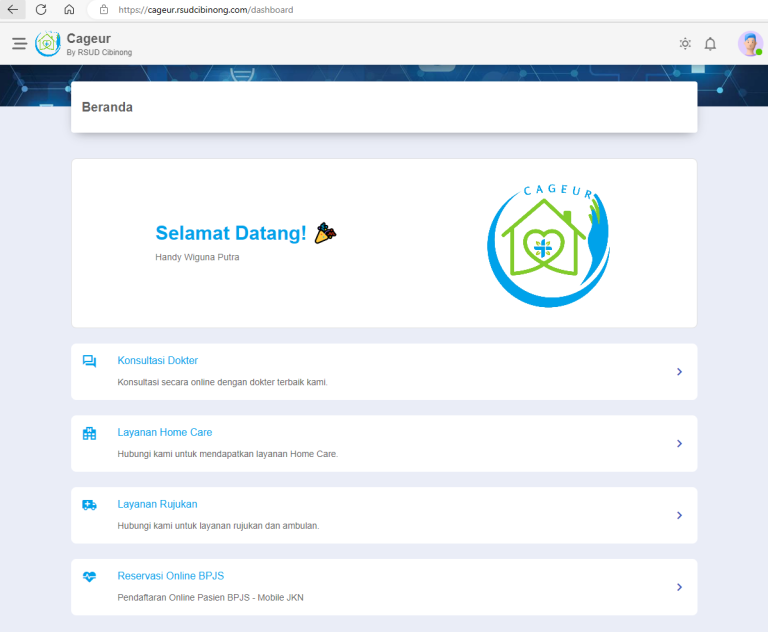
Task: Open the Layanan Rujukan link
Action: [x=157, y=504]
